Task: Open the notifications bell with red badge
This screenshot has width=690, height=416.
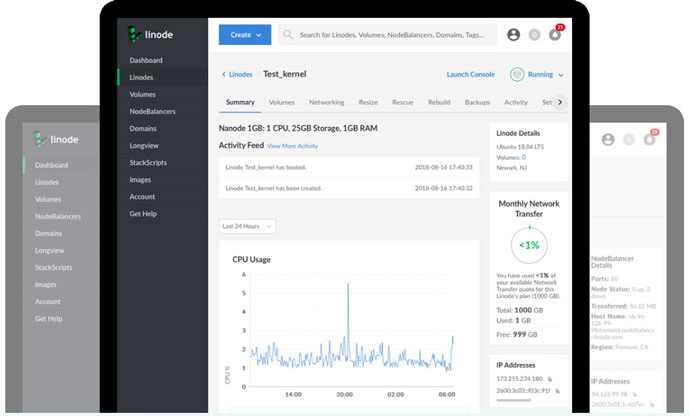Action: [555, 35]
